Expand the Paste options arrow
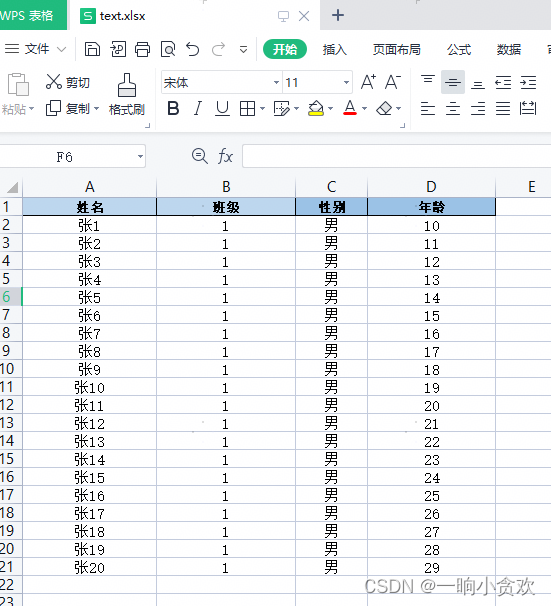This screenshot has height=606, width=551. (x=32, y=109)
